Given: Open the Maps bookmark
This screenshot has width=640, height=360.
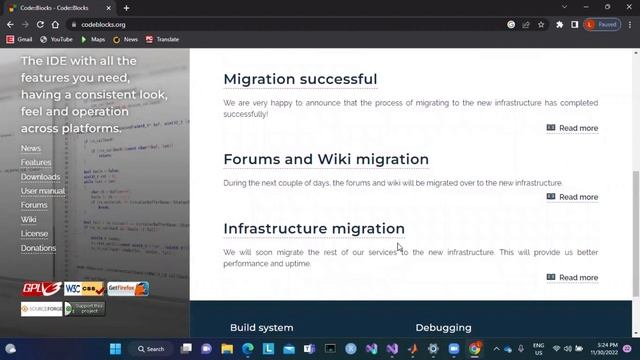Looking at the screenshot, I should [x=93, y=39].
